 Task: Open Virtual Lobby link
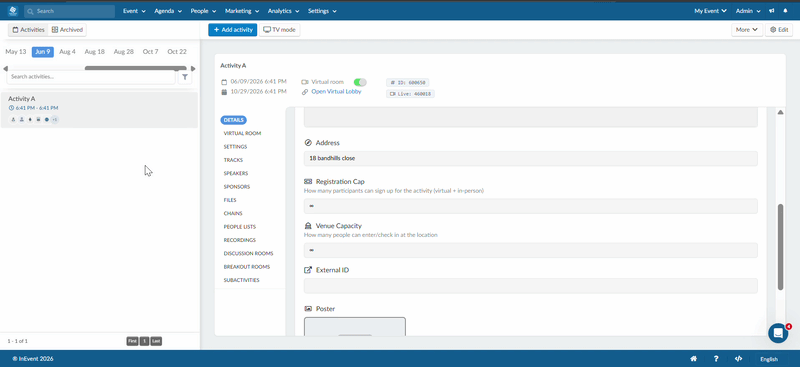tap(336, 92)
